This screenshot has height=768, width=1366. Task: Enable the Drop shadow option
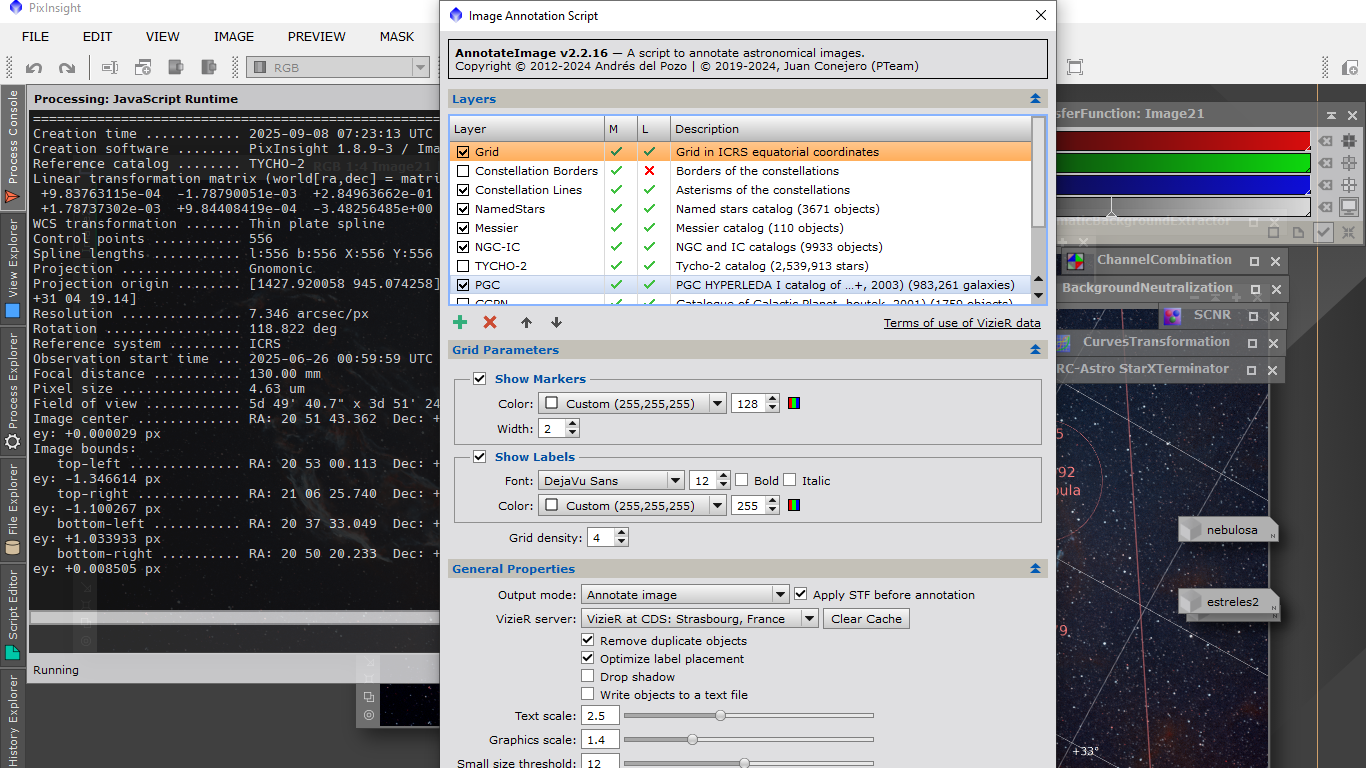[x=588, y=677]
